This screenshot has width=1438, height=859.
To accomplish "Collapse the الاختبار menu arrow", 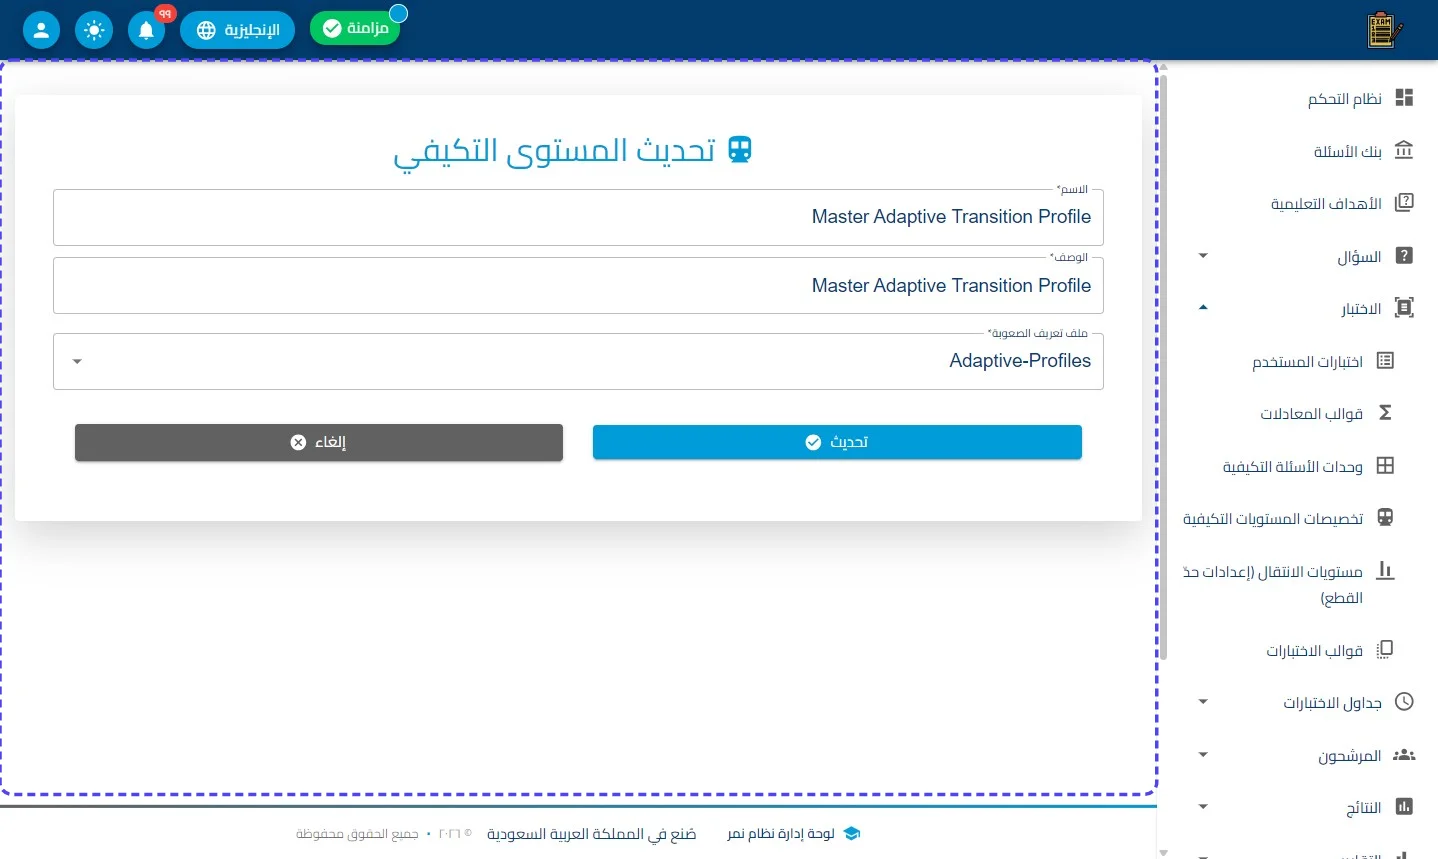I will click(x=1203, y=308).
